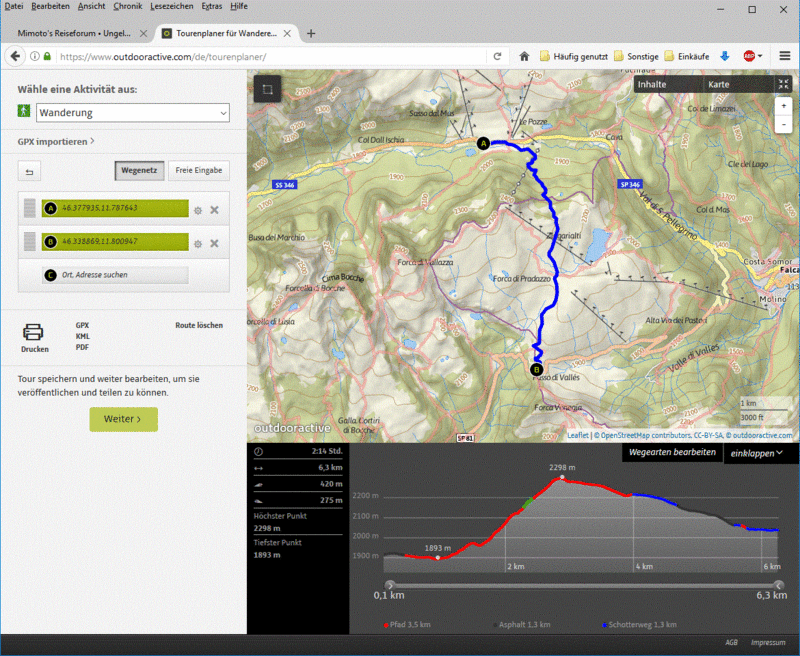Zoom in using the map plus icon
800x656 pixels.
tap(784, 105)
